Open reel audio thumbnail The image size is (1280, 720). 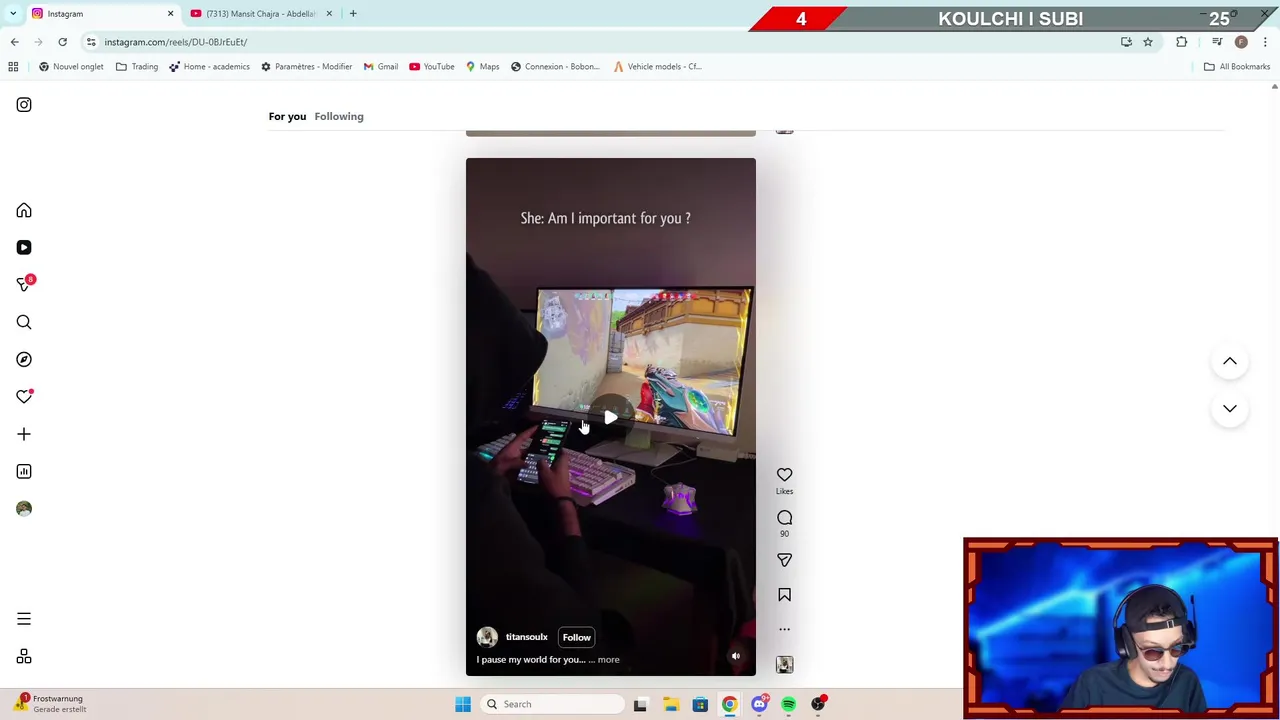784,664
